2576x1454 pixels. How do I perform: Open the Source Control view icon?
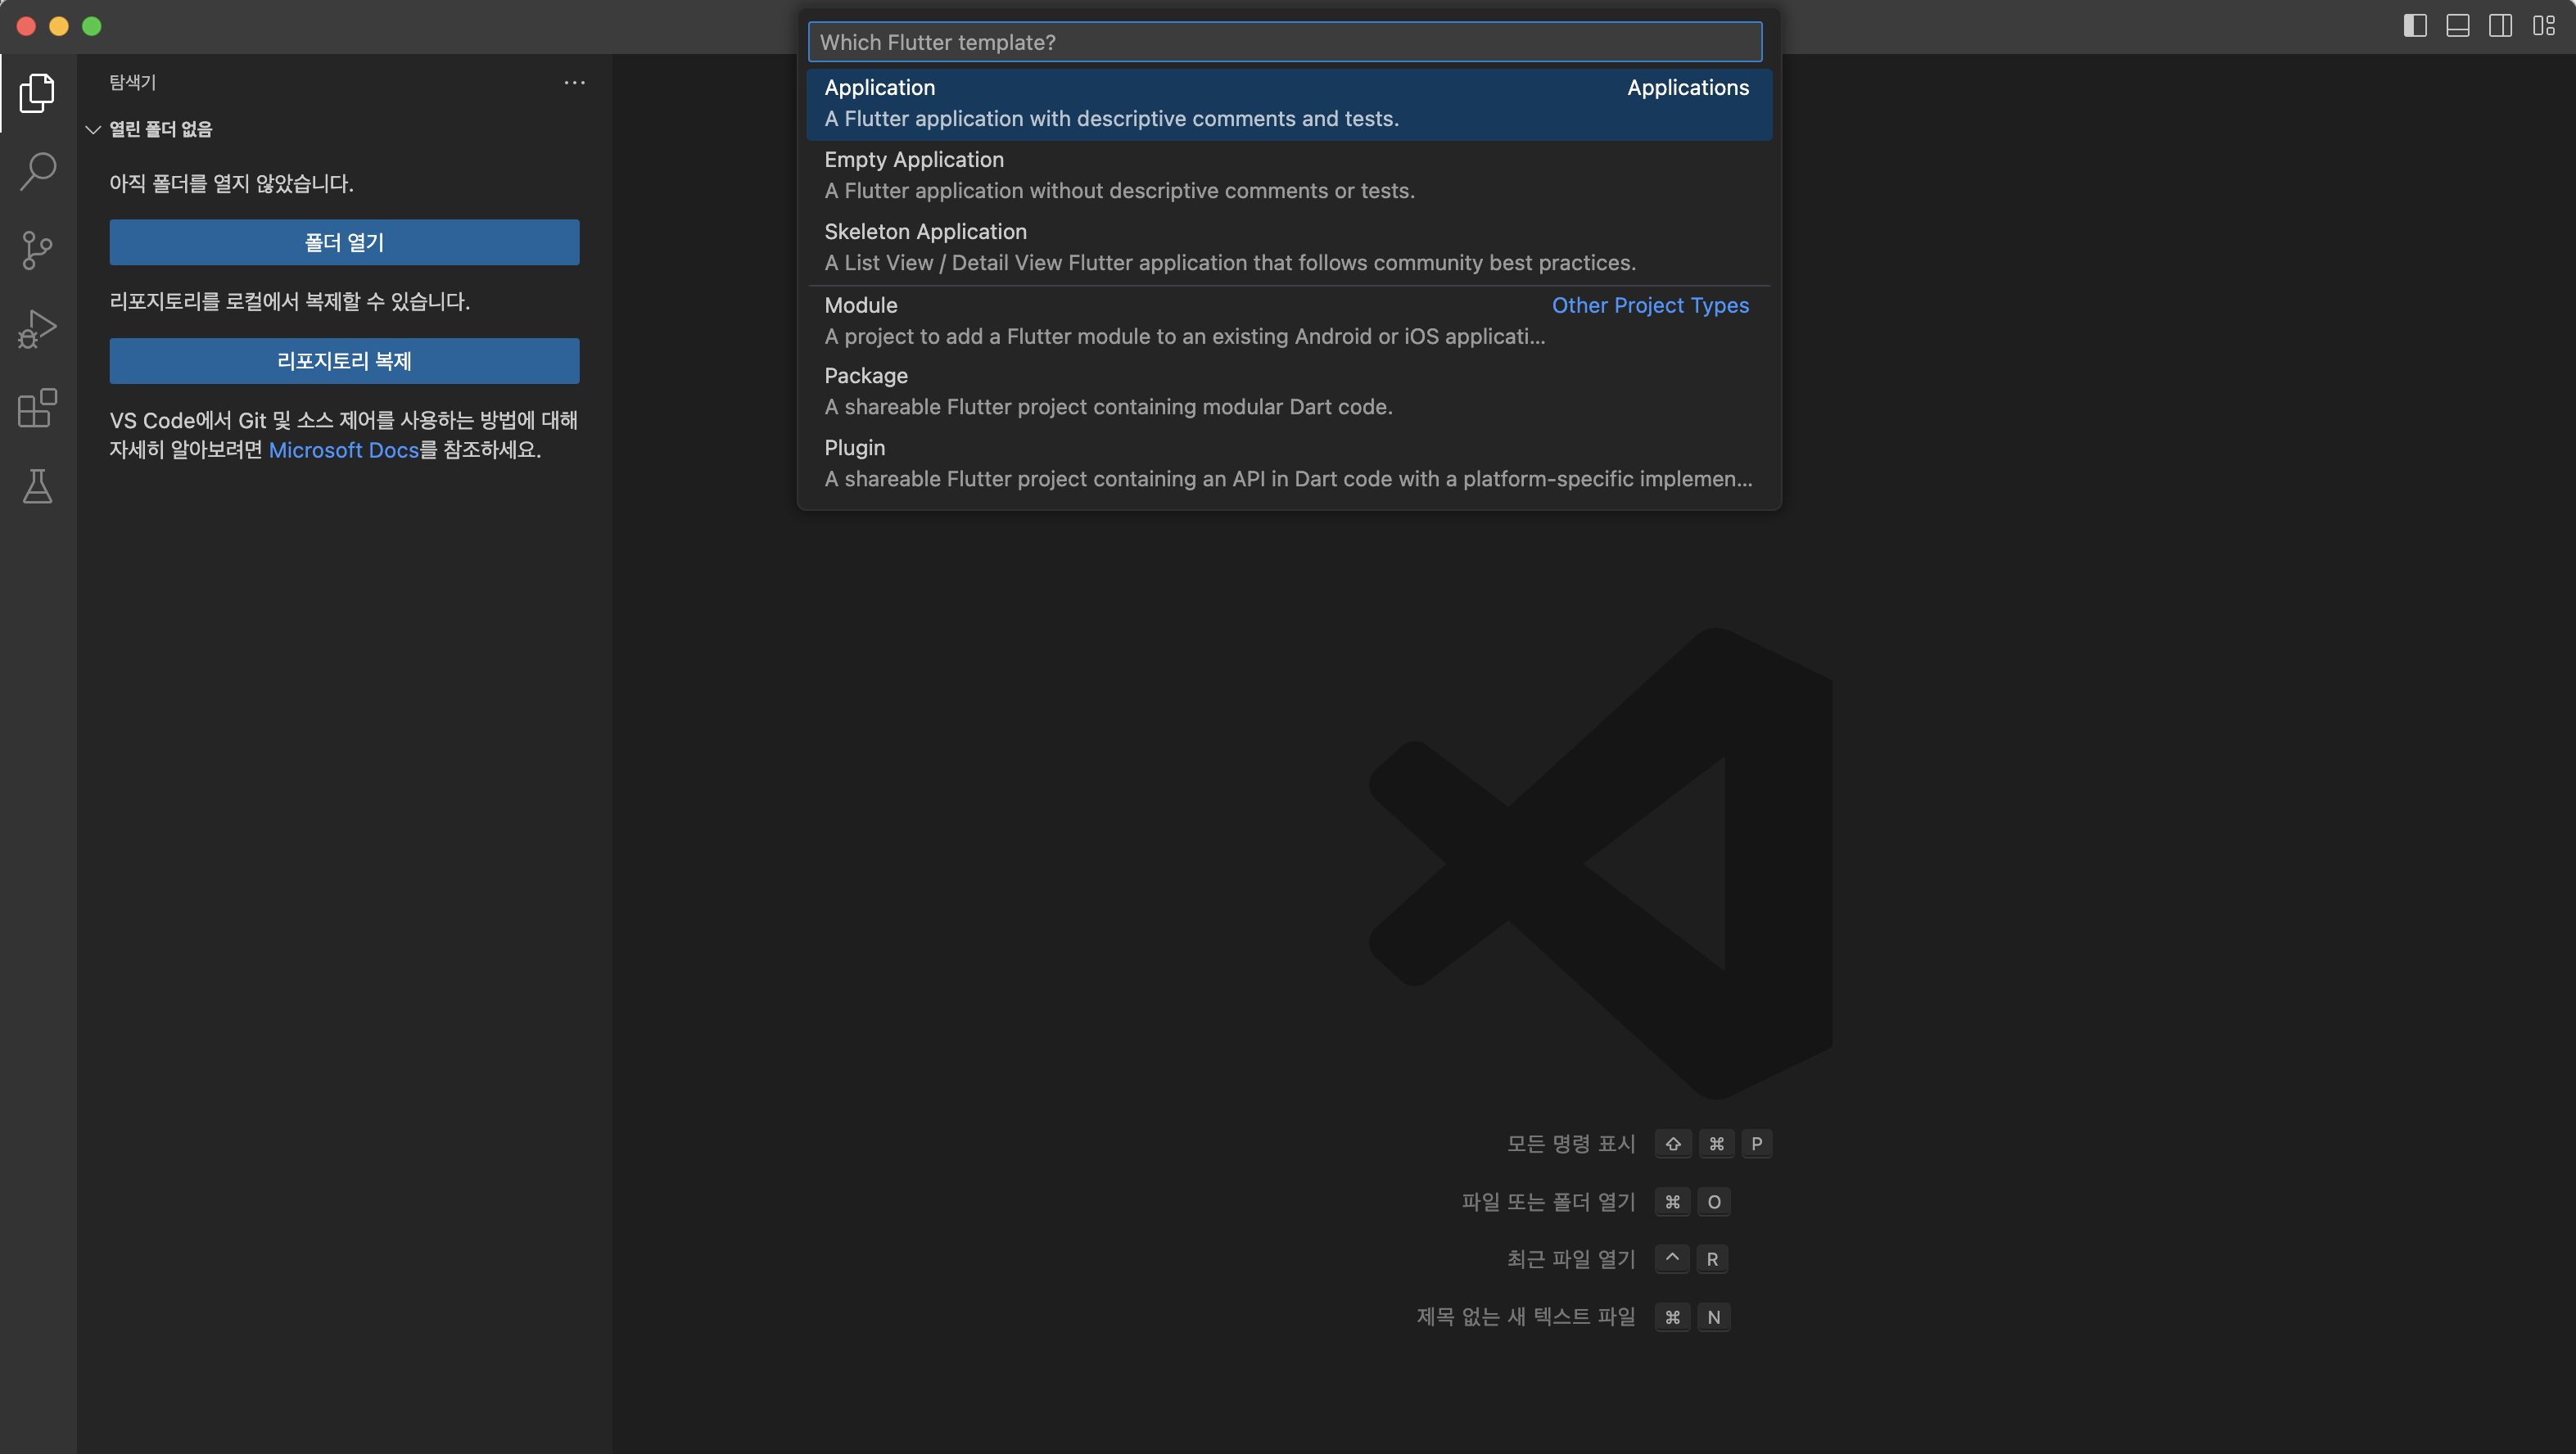37,250
